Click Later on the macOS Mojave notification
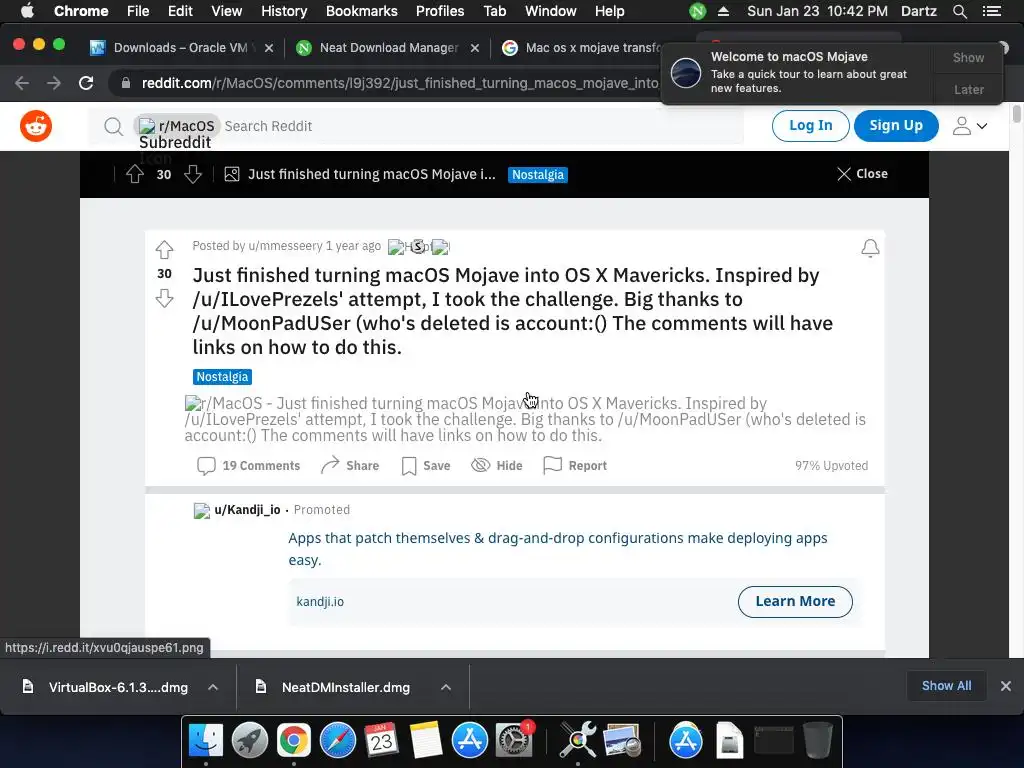Image resolution: width=1024 pixels, height=768 pixels. point(968,89)
